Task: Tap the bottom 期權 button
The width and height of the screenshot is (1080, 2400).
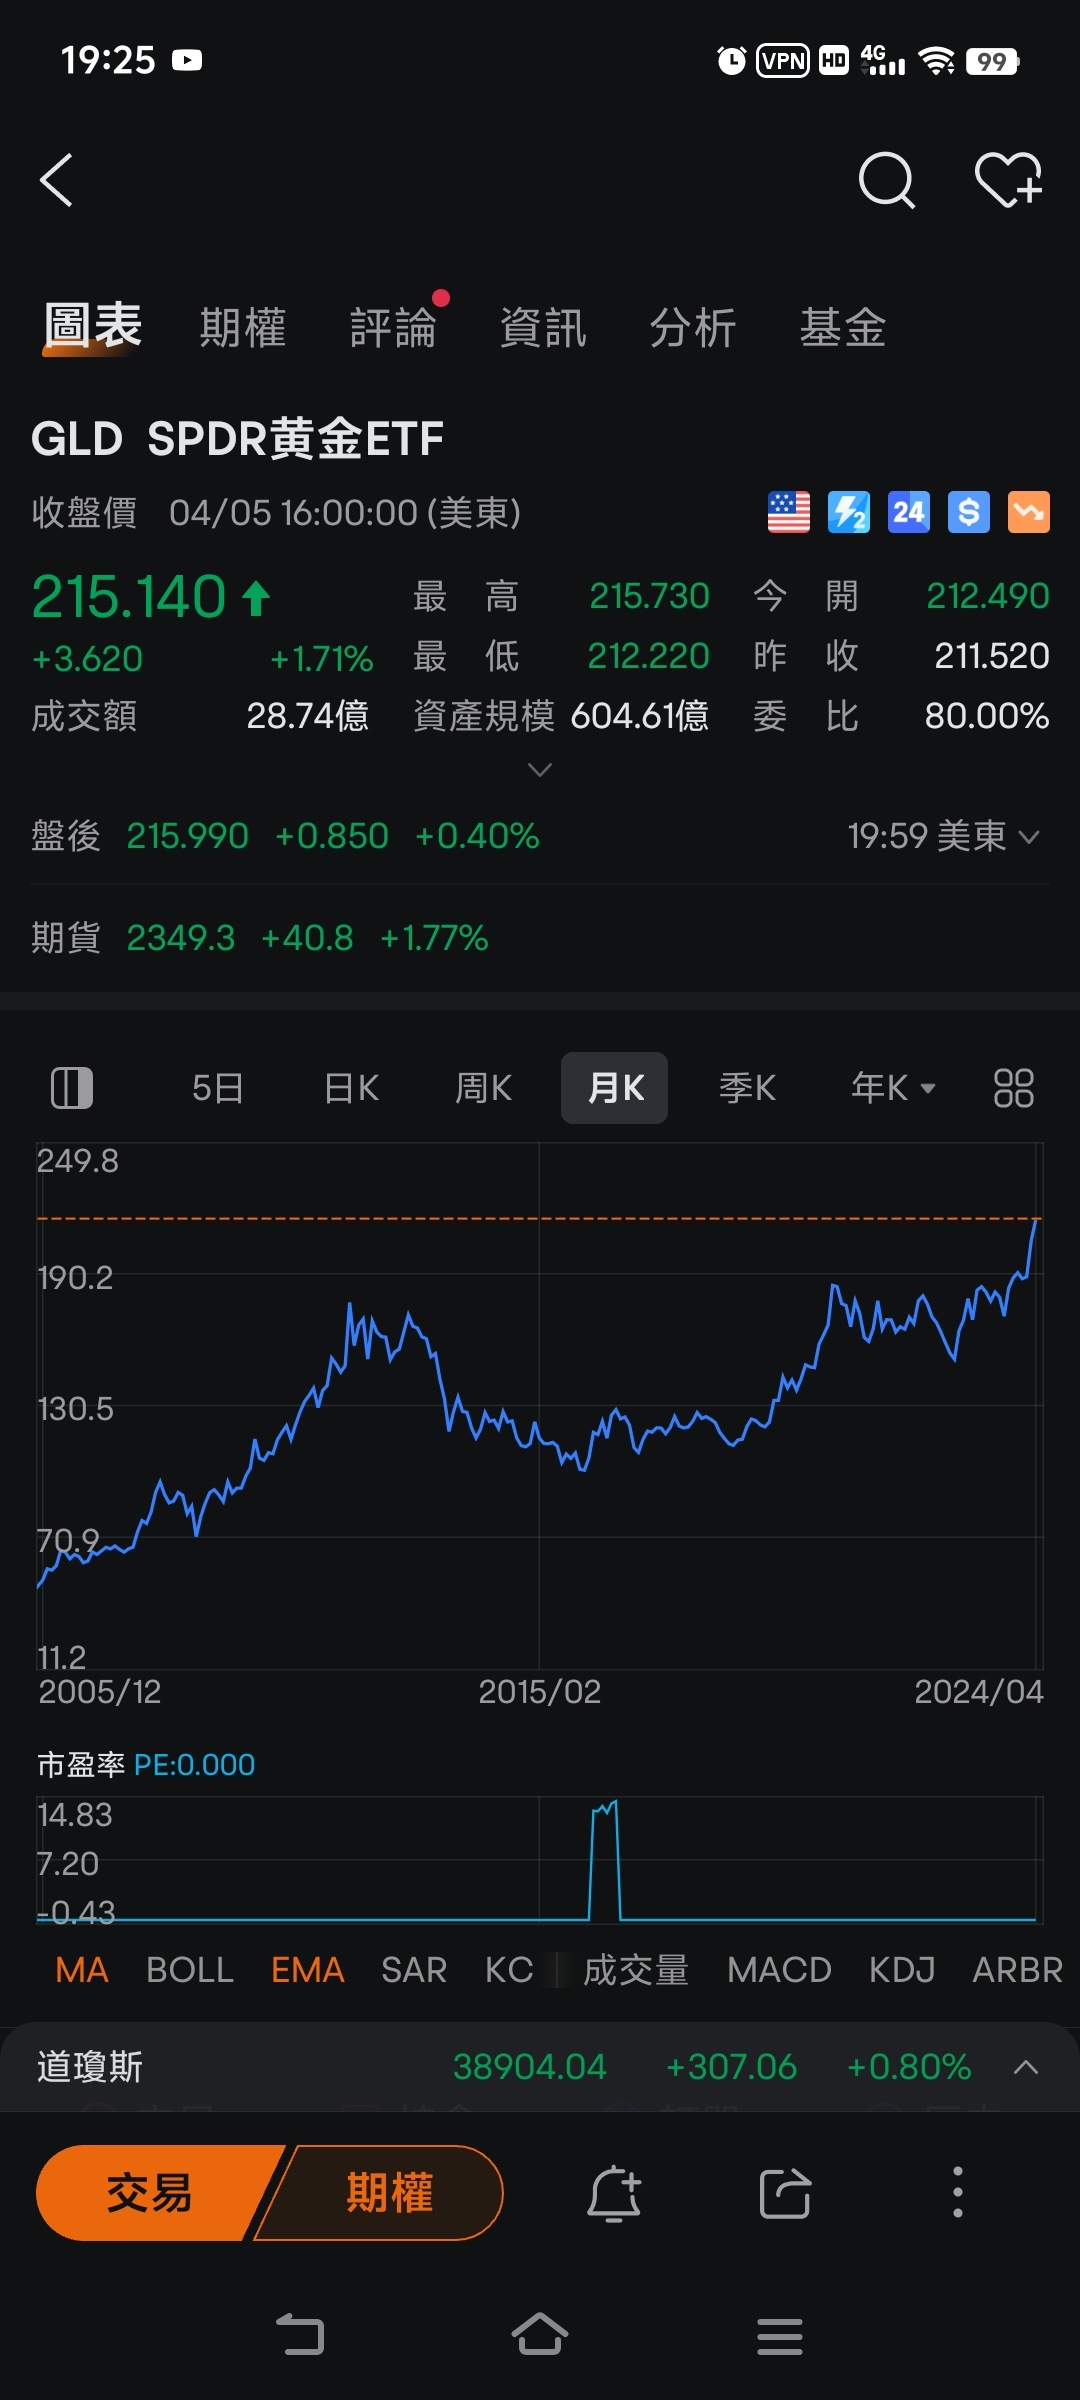Action: [388, 2193]
